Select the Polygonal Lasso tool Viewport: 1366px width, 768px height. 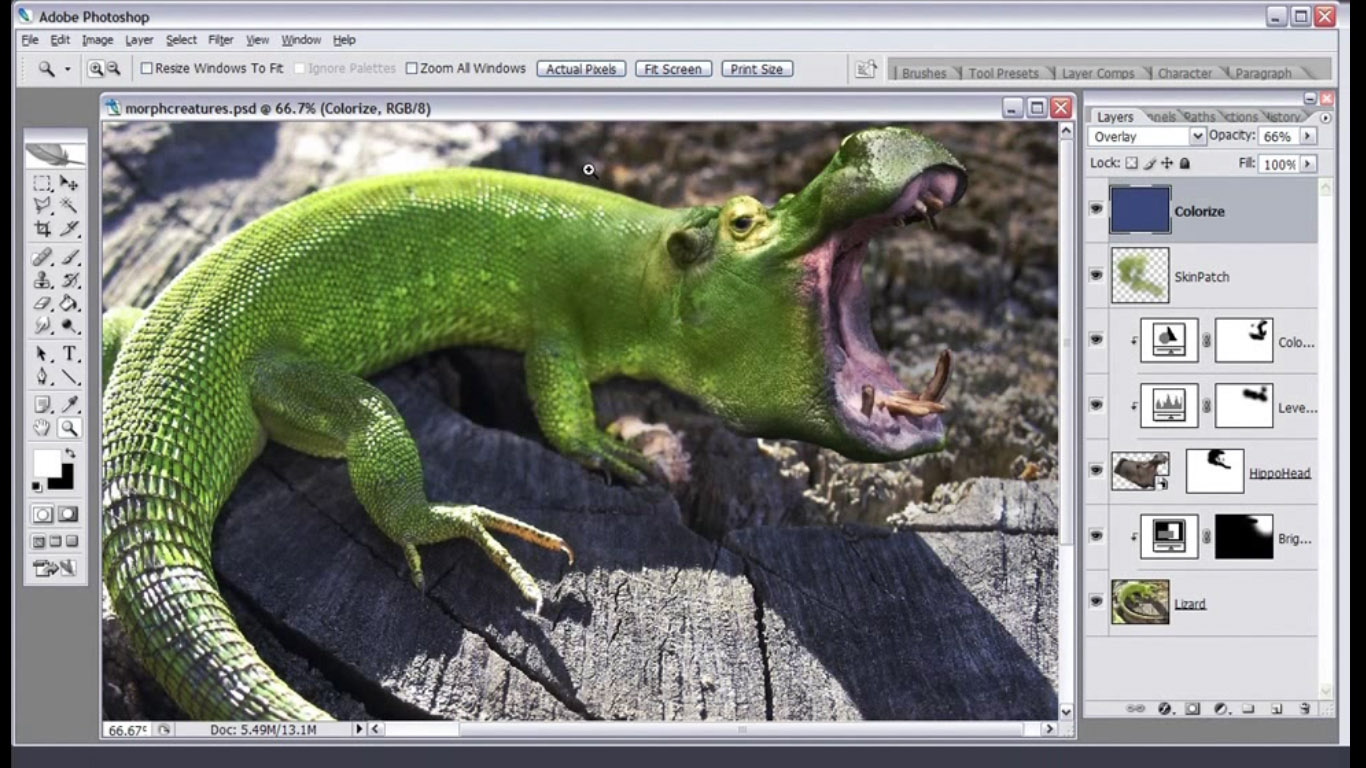(42, 205)
